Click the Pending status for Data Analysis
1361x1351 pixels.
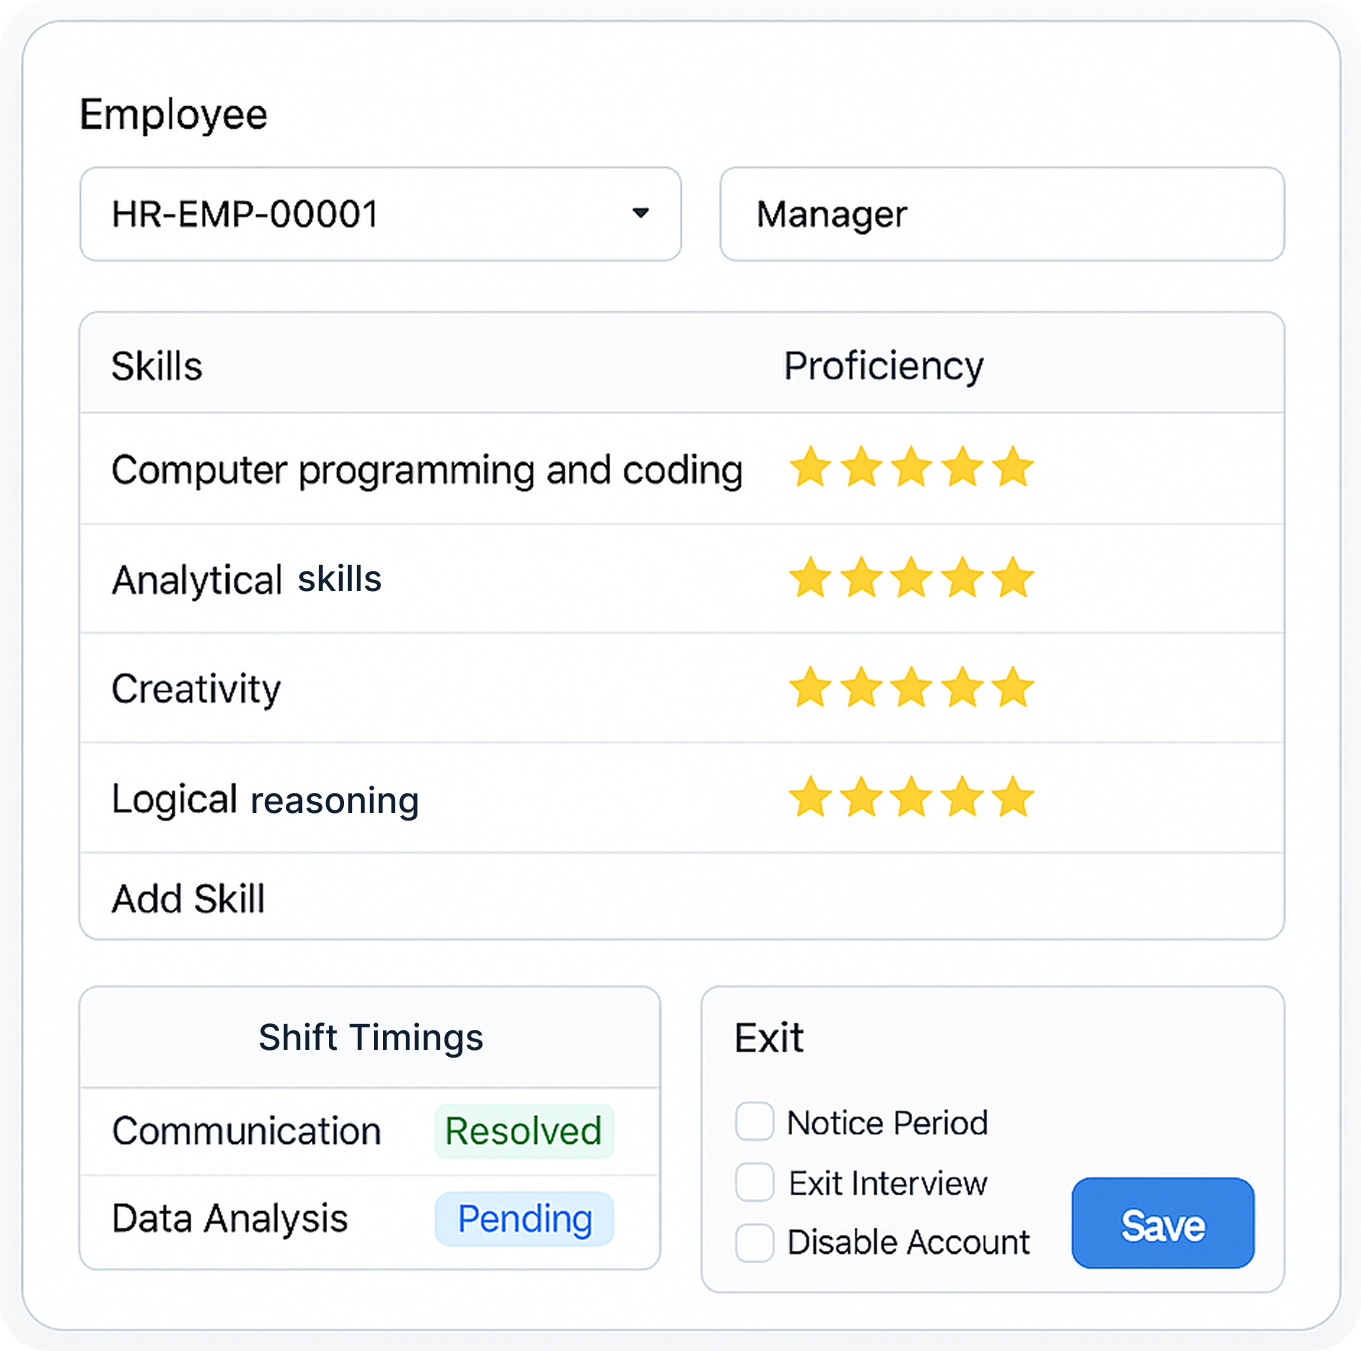[524, 1219]
